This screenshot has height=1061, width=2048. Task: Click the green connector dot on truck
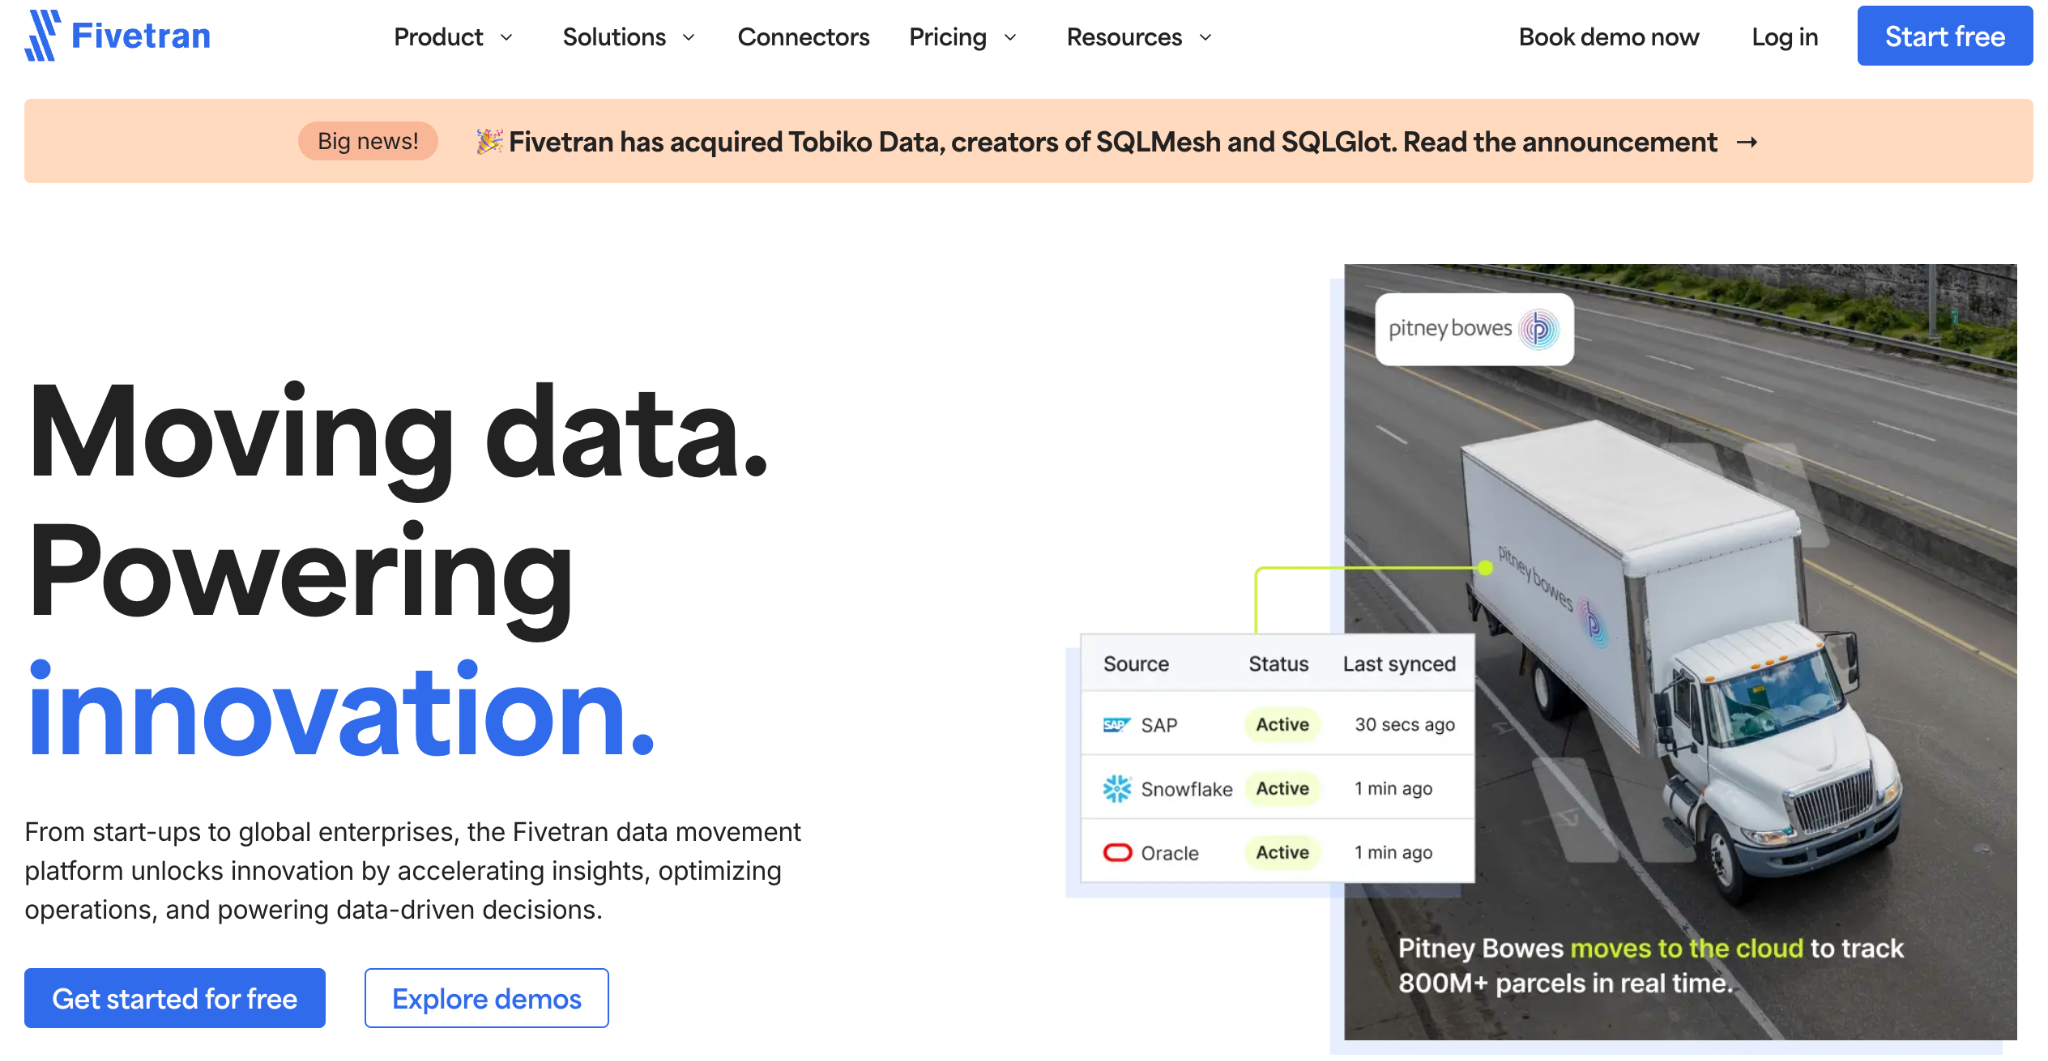click(x=1486, y=568)
